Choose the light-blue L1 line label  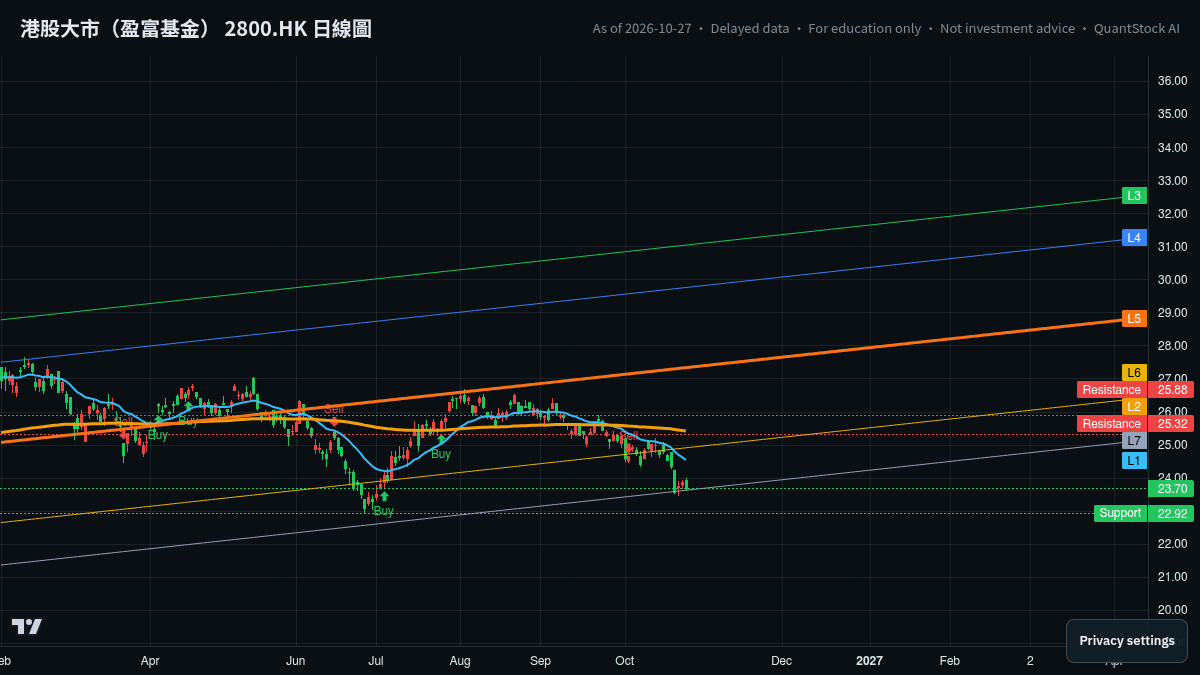coord(1134,460)
